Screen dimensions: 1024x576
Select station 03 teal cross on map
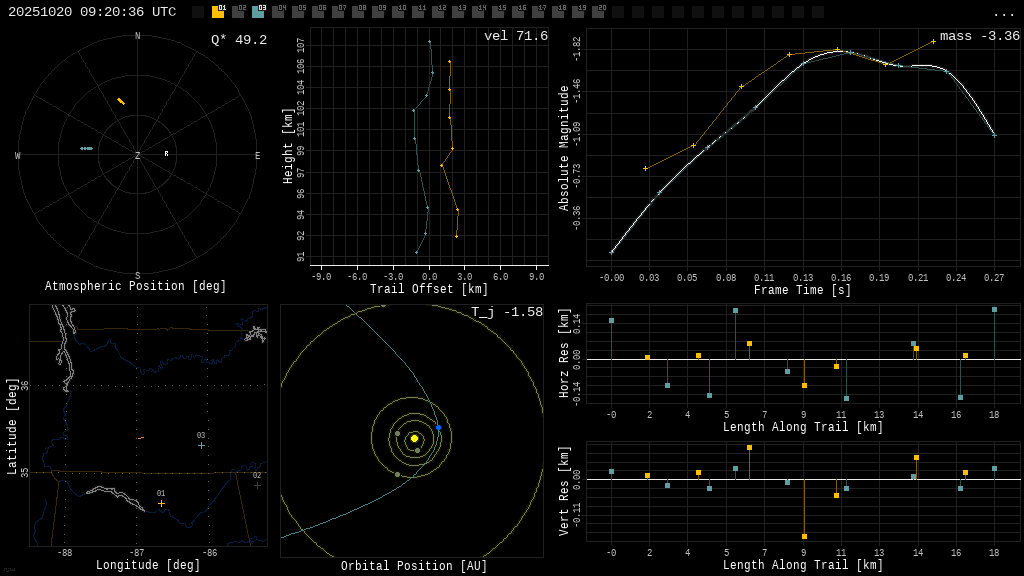201,445
